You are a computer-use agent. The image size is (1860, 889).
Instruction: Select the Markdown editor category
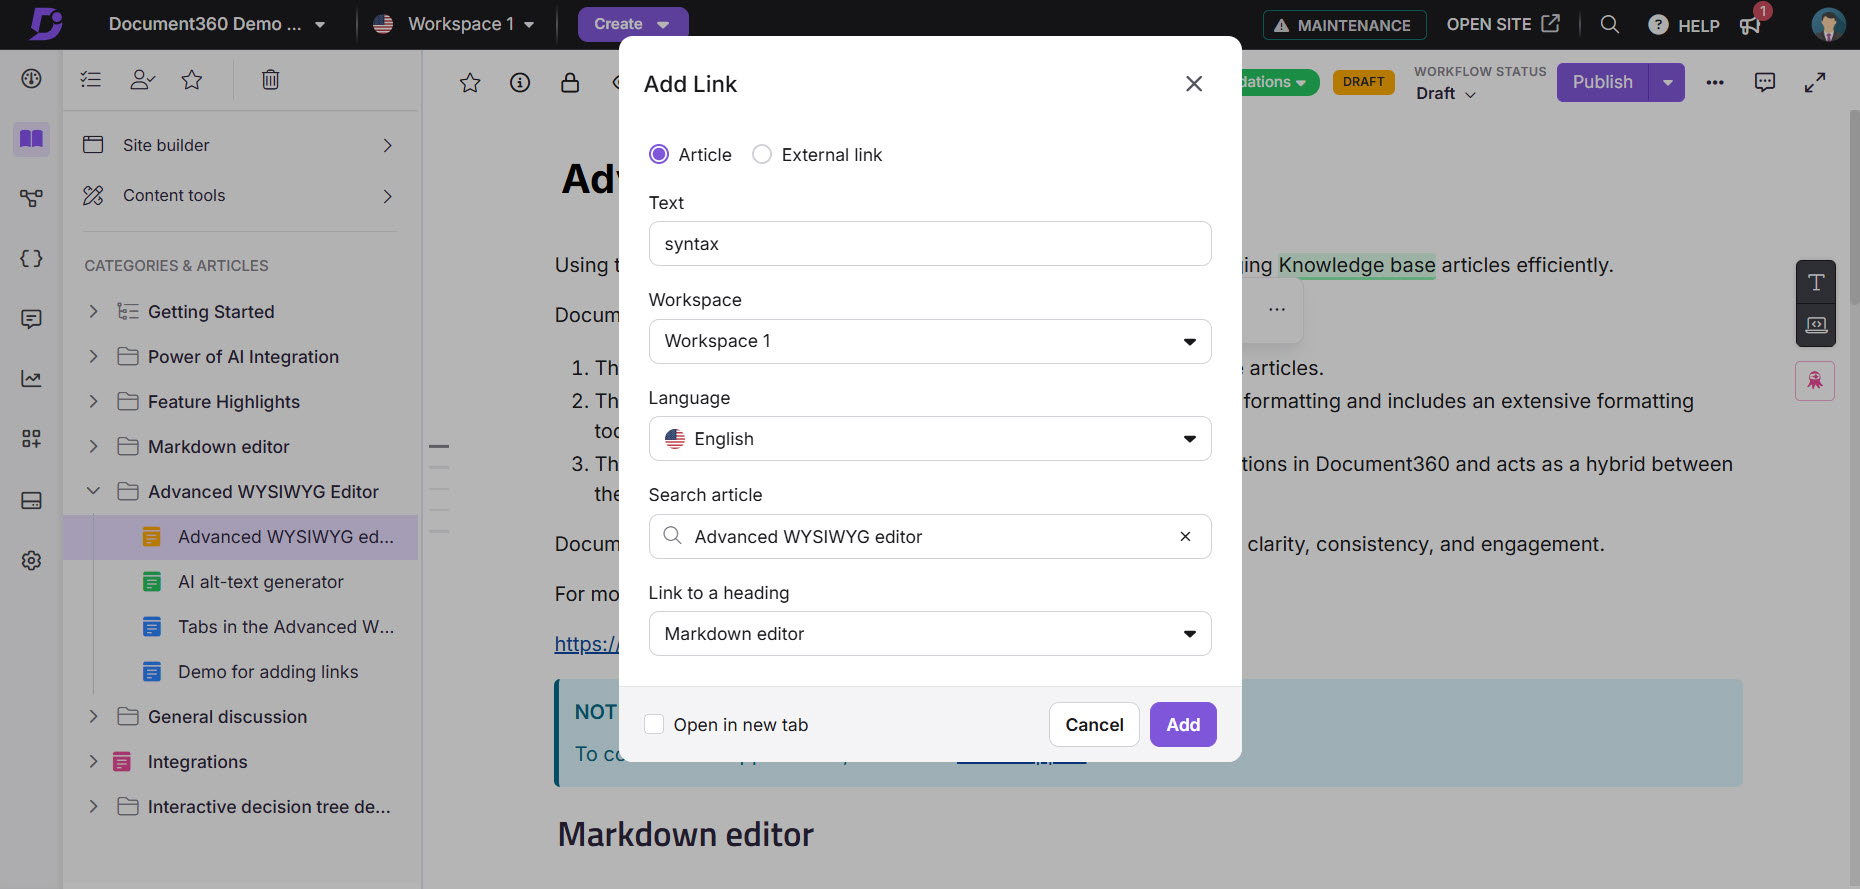point(218,447)
